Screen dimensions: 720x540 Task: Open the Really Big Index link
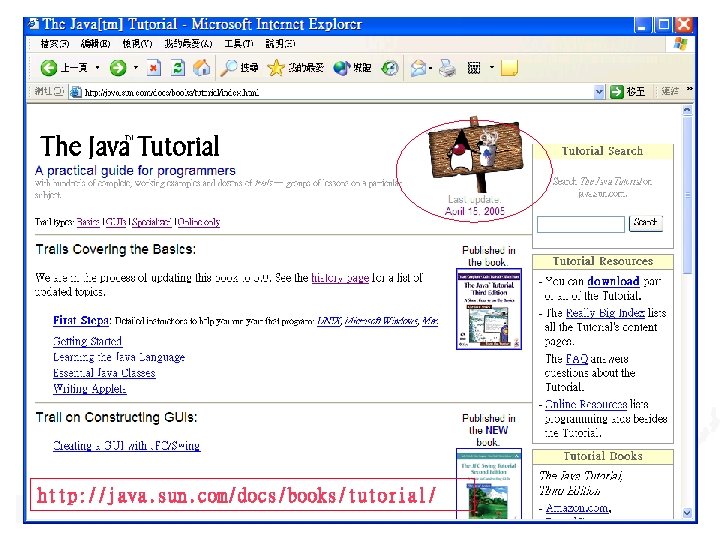(x=605, y=313)
